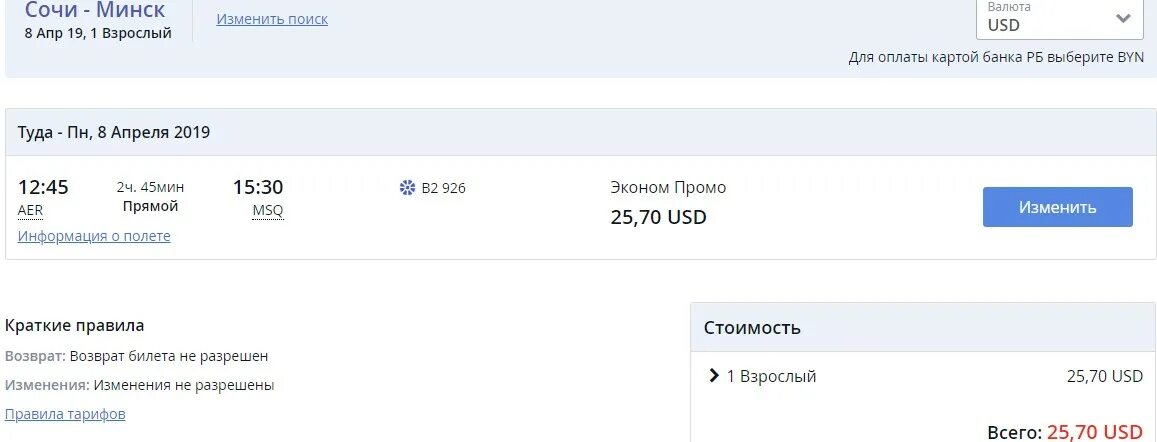Click the Прямой direct flight label
This screenshot has width=1157, height=442.
(150, 206)
